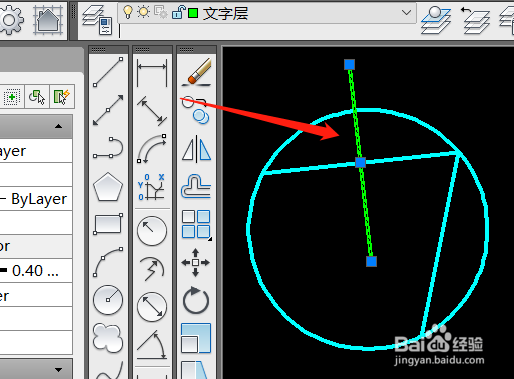
Task: Toggle viewport freeze for 文字层 layer
Action: pyautogui.click(x=161, y=13)
